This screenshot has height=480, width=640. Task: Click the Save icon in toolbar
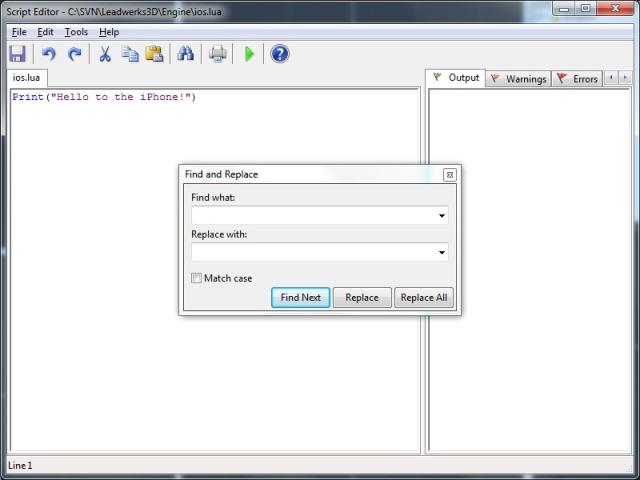point(17,54)
